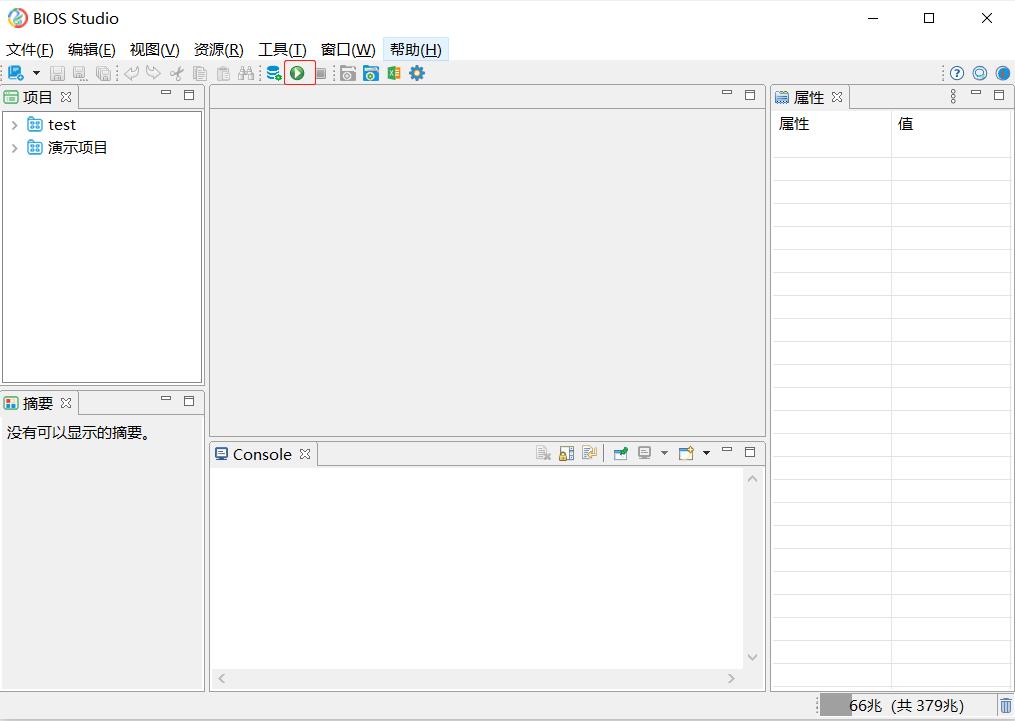Close the Console tab

click(x=305, y=454)
